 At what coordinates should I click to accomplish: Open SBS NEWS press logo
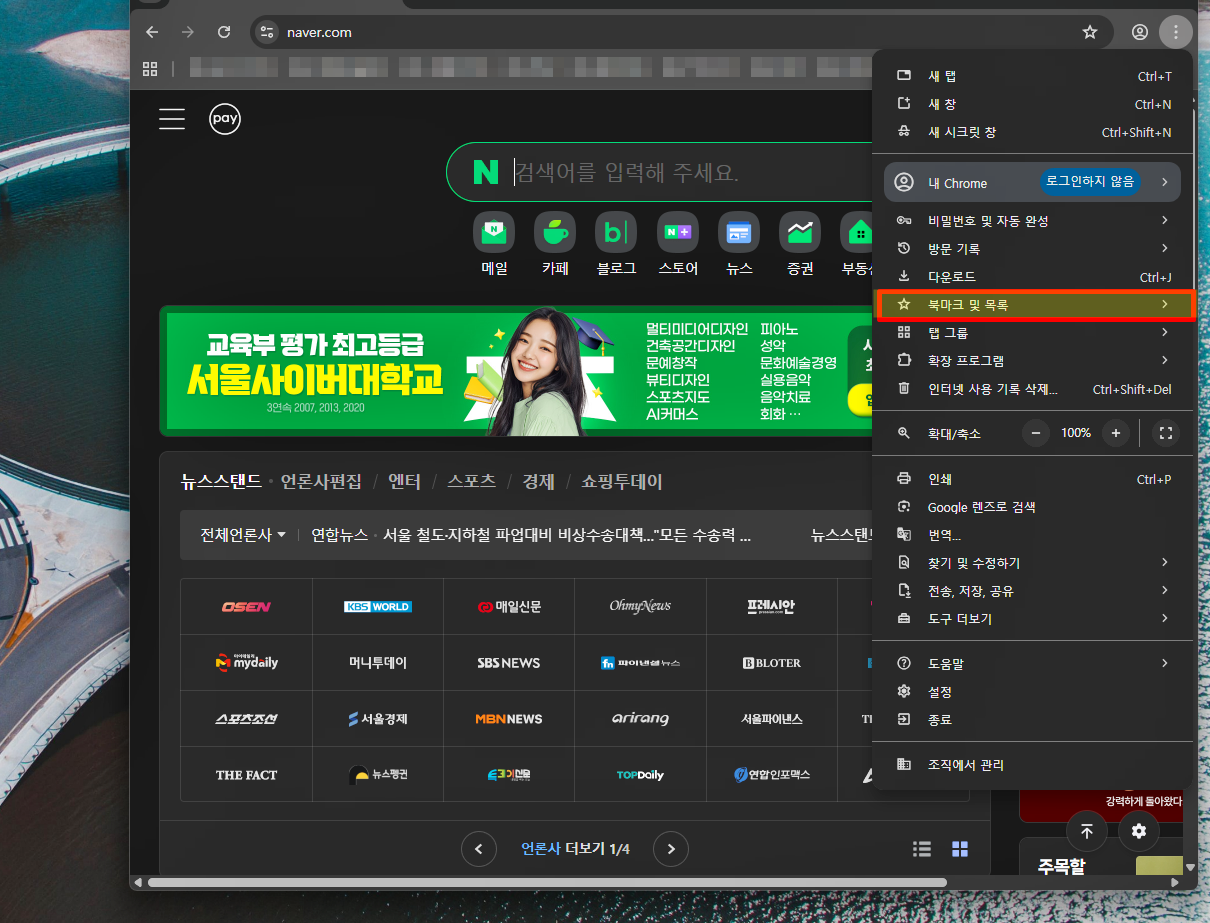pyautogui.click(x=509, y=663)
